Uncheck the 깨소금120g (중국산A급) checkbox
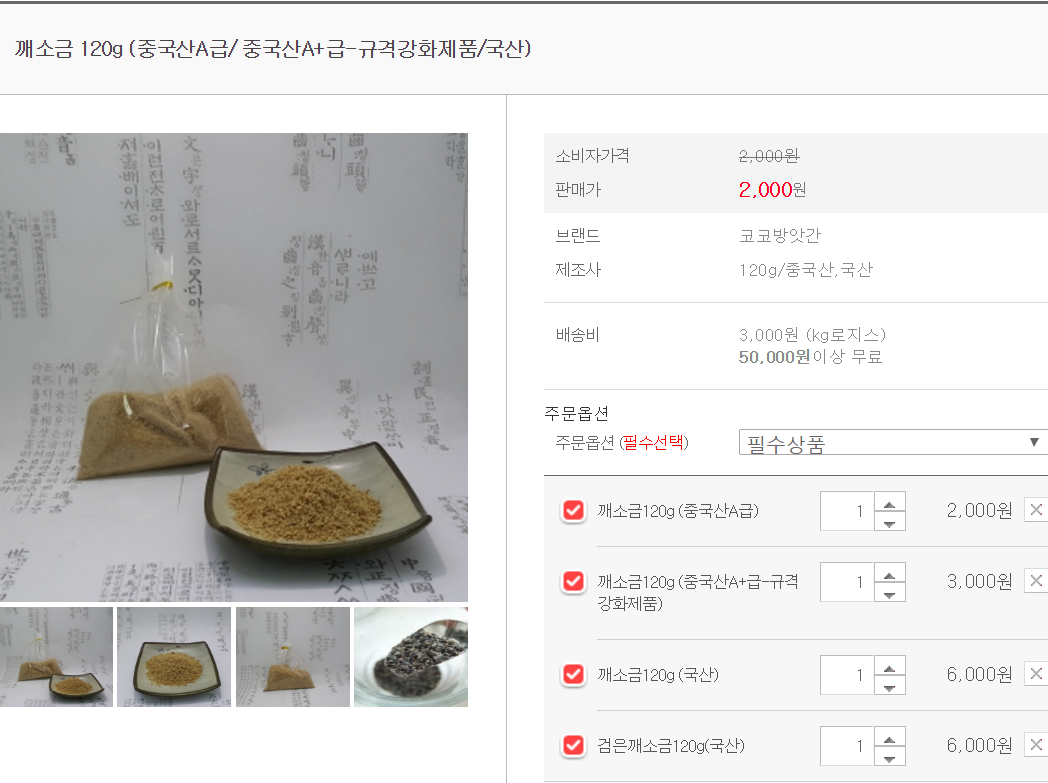1048x783 pixels. pyautogui.click(x=573, y=511)
